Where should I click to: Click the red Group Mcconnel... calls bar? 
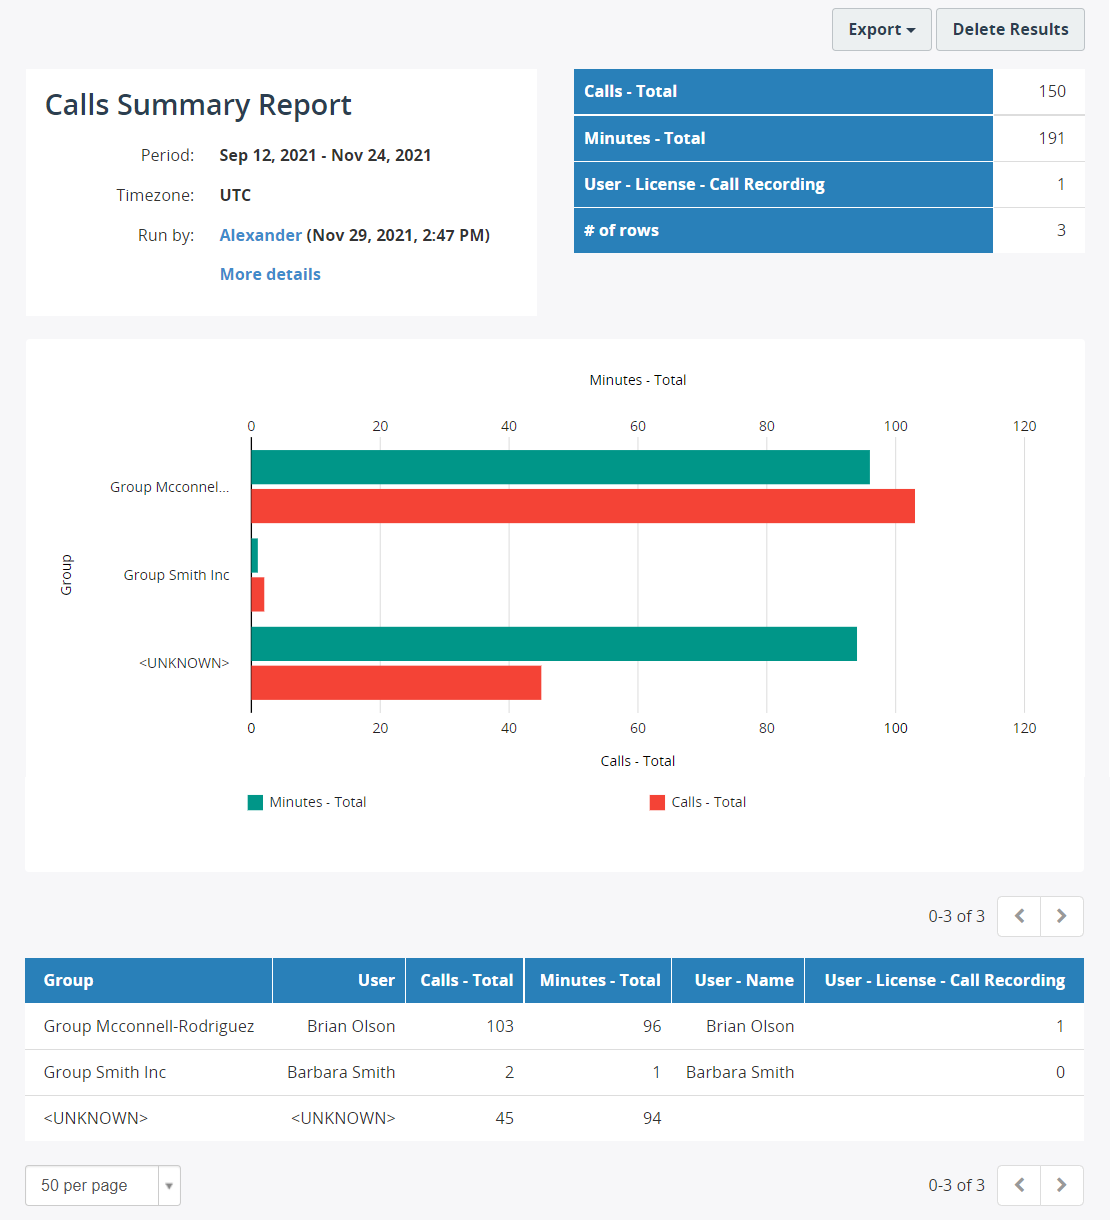[x=583, y=506]
